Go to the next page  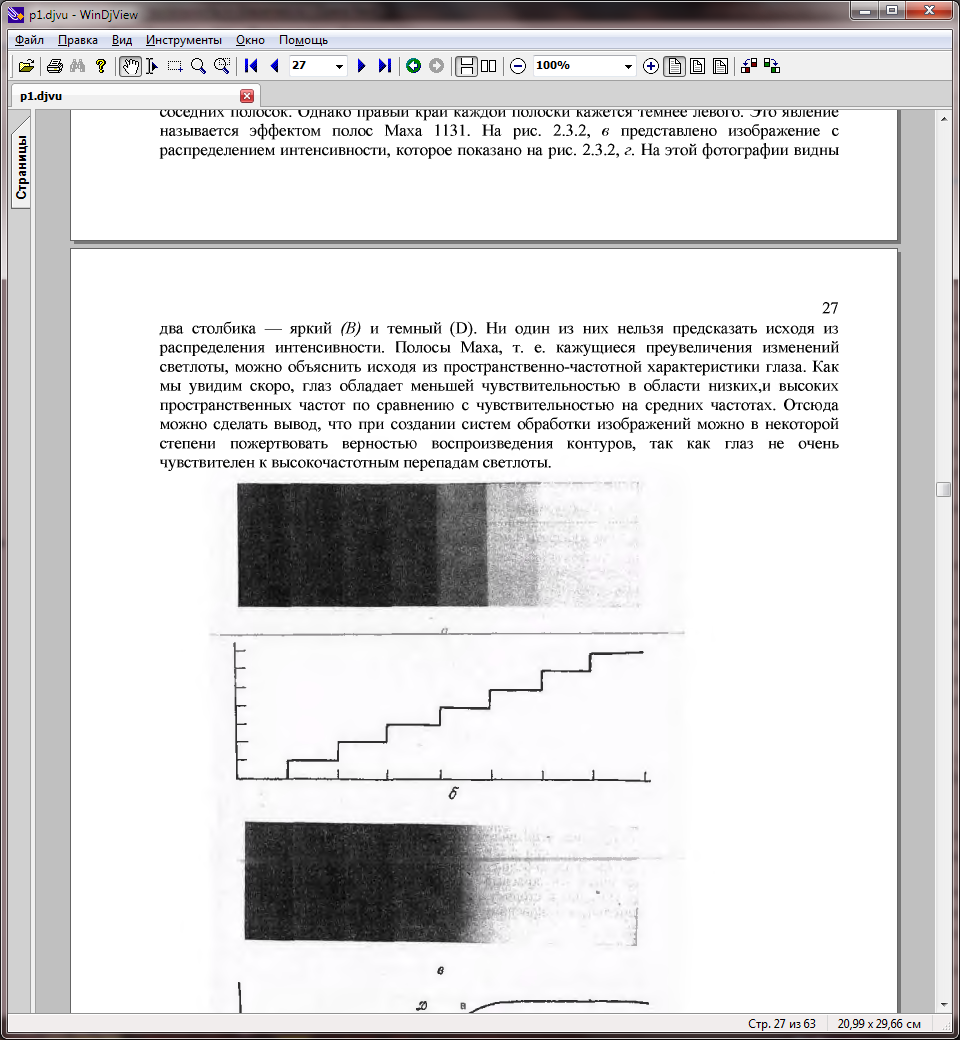(362, 66)
